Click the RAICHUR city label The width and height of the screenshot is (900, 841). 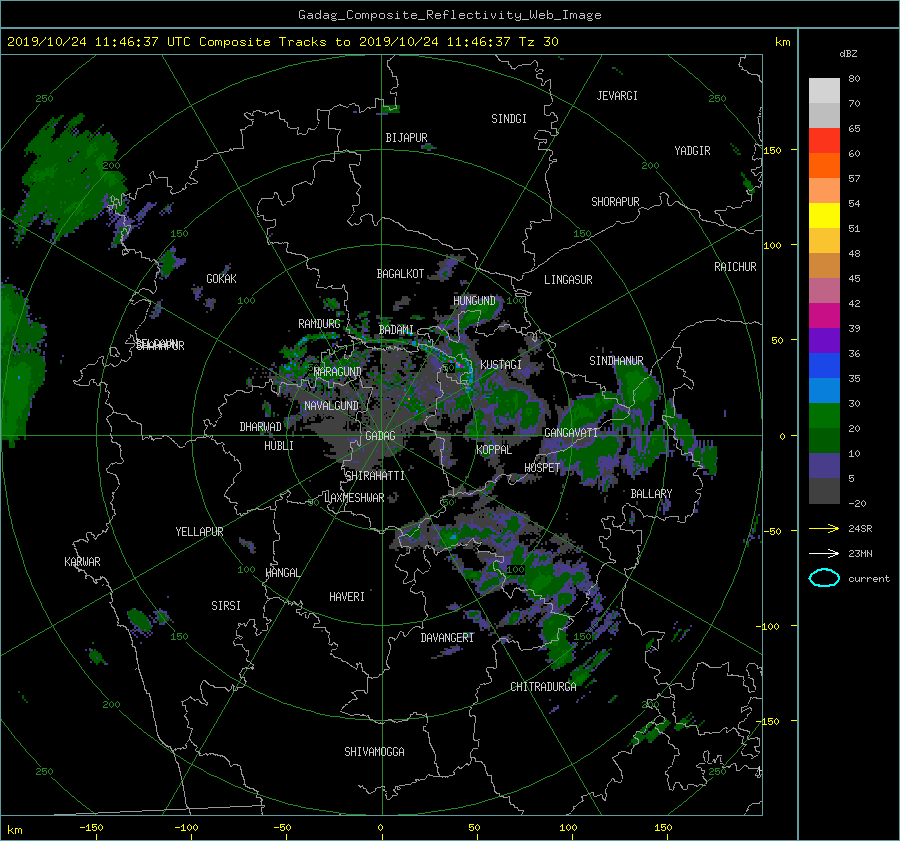coord(735,267)
